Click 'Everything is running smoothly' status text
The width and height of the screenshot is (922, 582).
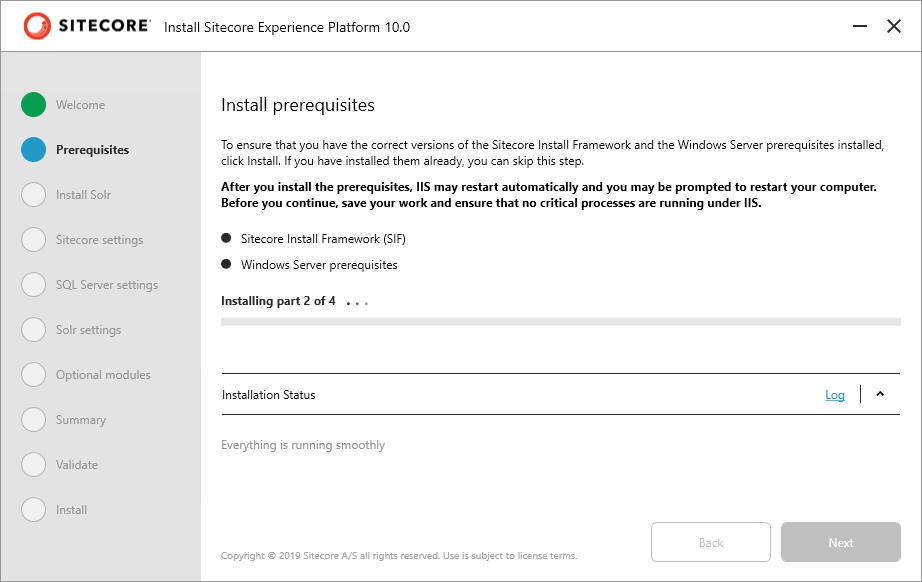pyautogui.click(x=303, y=445)
